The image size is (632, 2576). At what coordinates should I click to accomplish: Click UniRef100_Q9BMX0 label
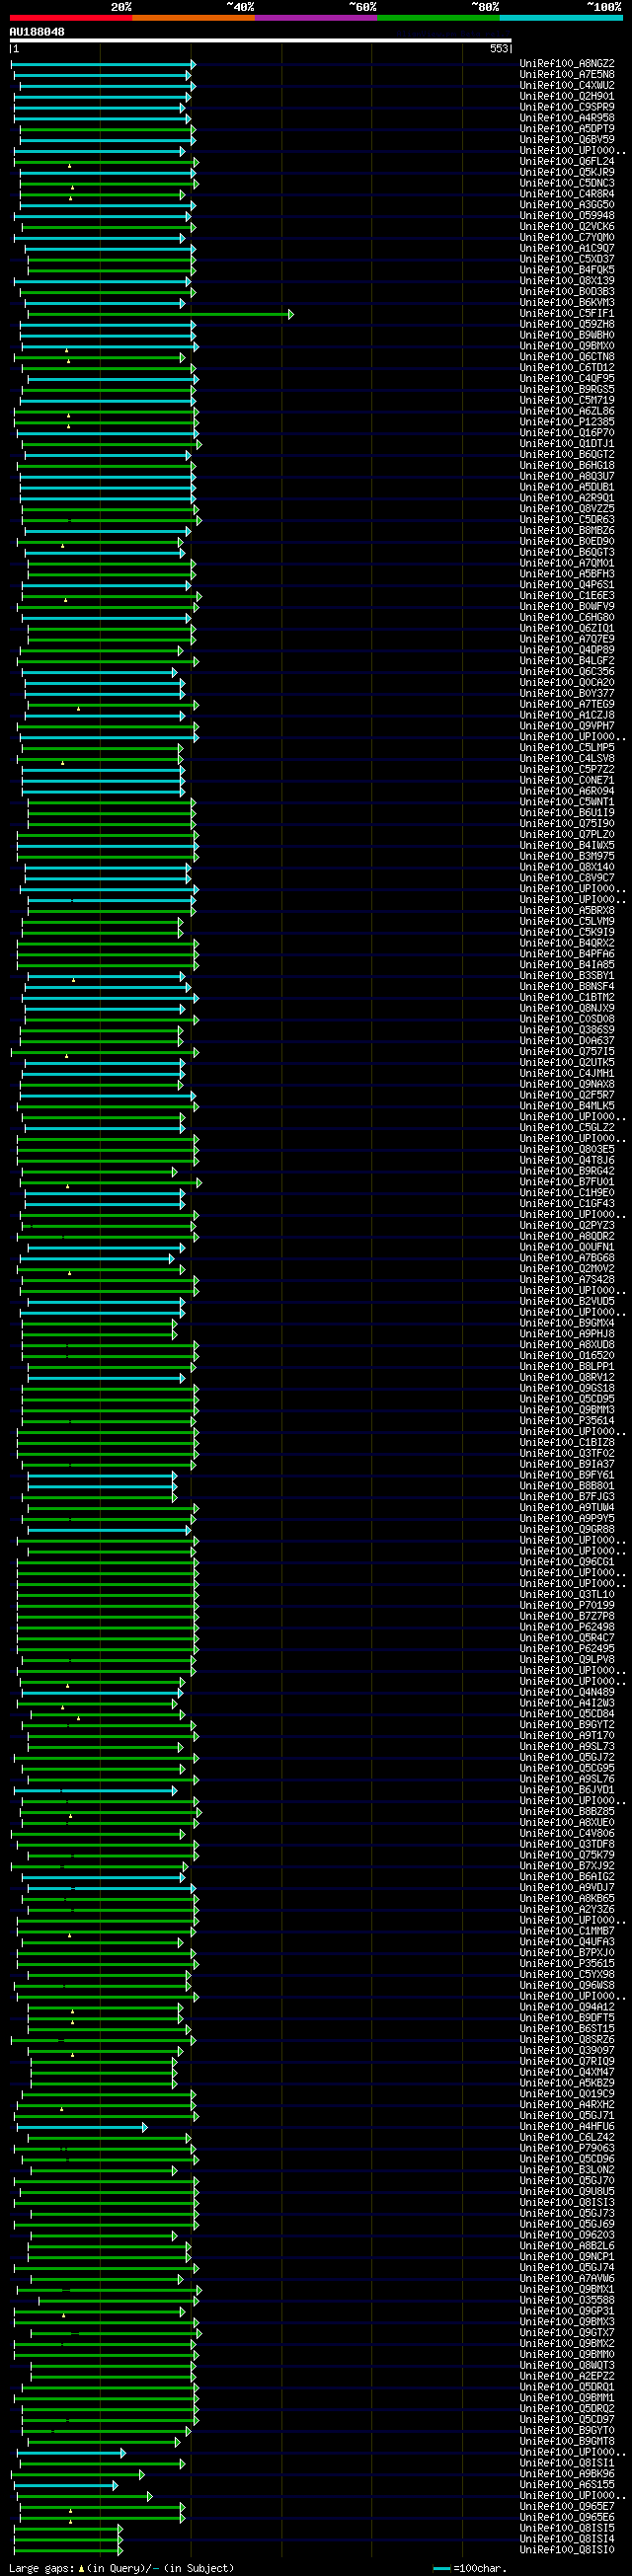pos(567,346)
